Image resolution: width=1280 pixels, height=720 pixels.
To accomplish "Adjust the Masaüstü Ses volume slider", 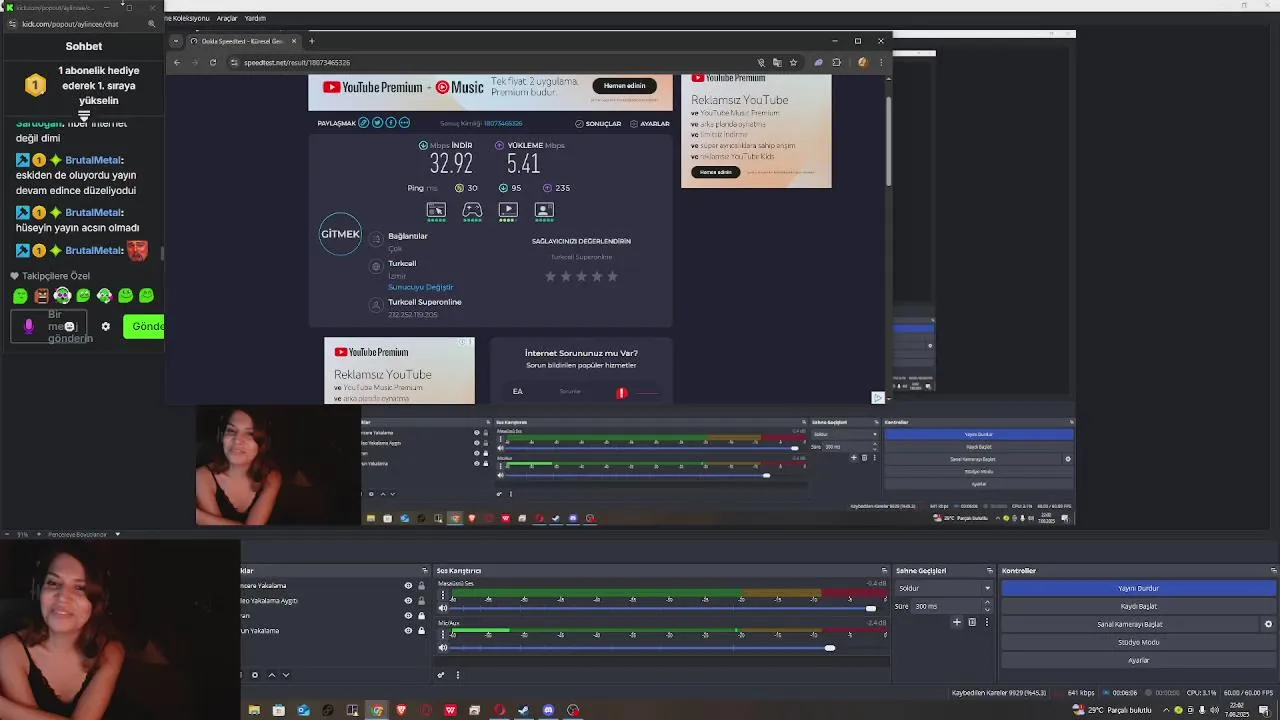I will click(x=870, y=608).
